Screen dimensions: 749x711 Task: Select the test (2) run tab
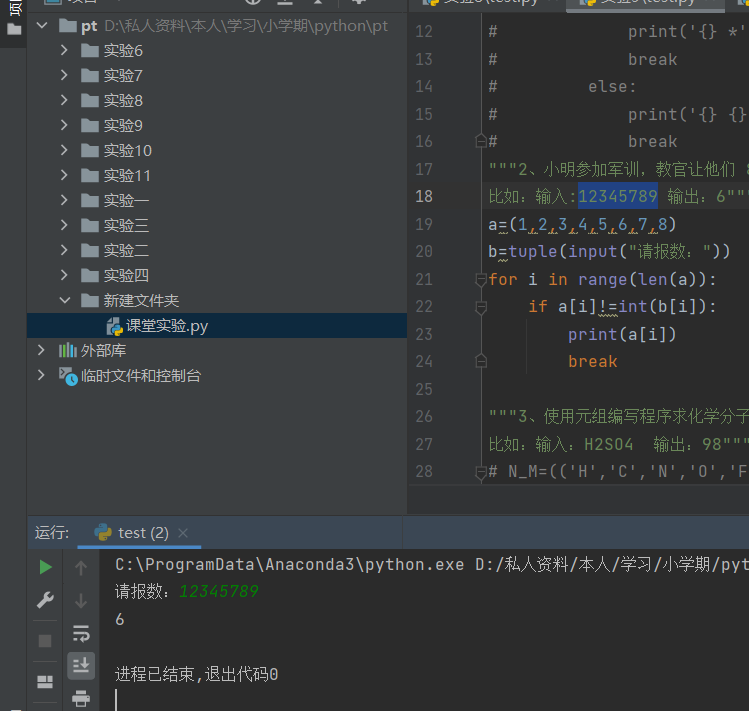click(139, 533)
